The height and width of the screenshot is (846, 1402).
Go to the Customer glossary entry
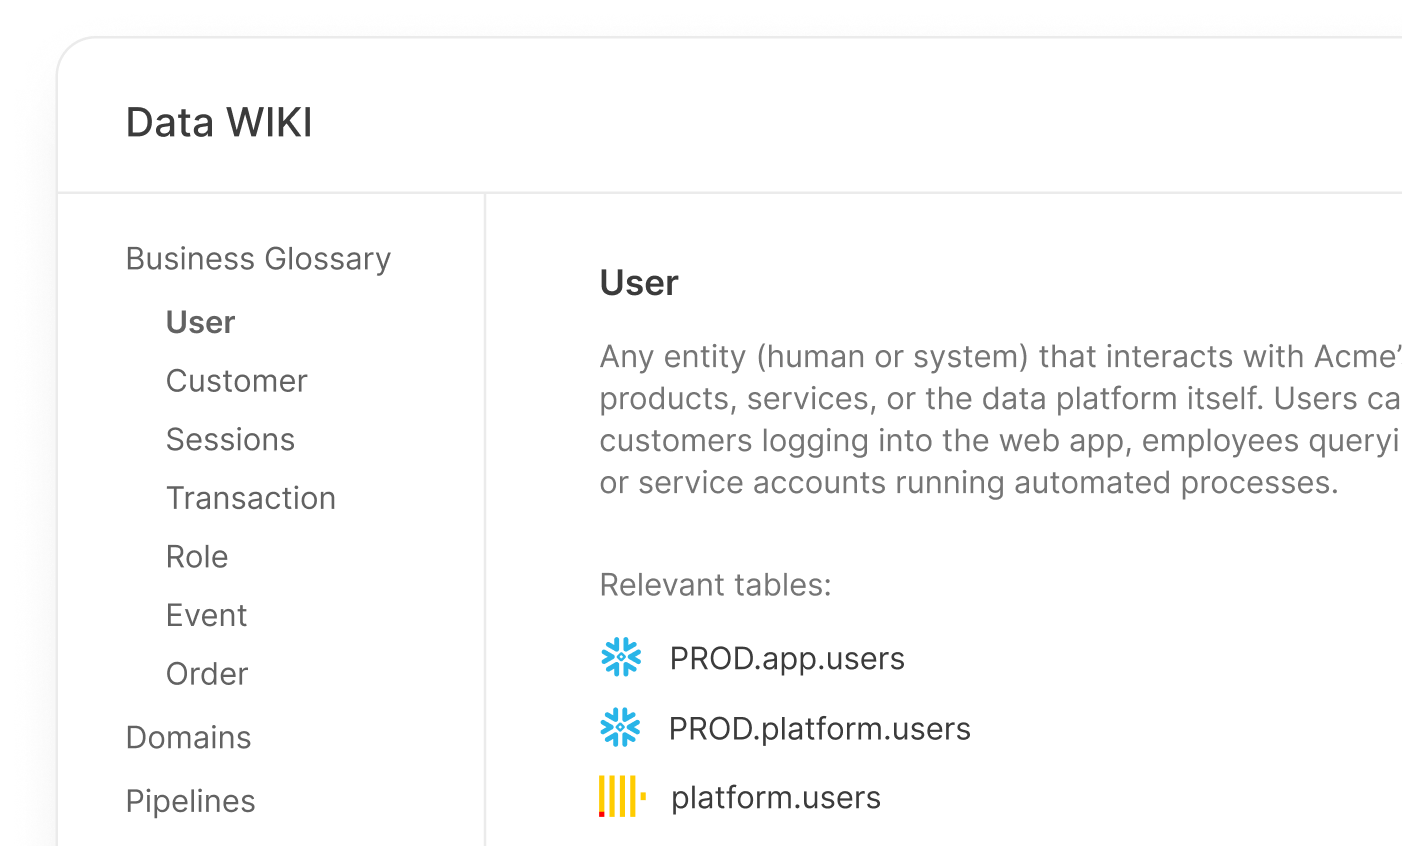[x=236, y=381]
